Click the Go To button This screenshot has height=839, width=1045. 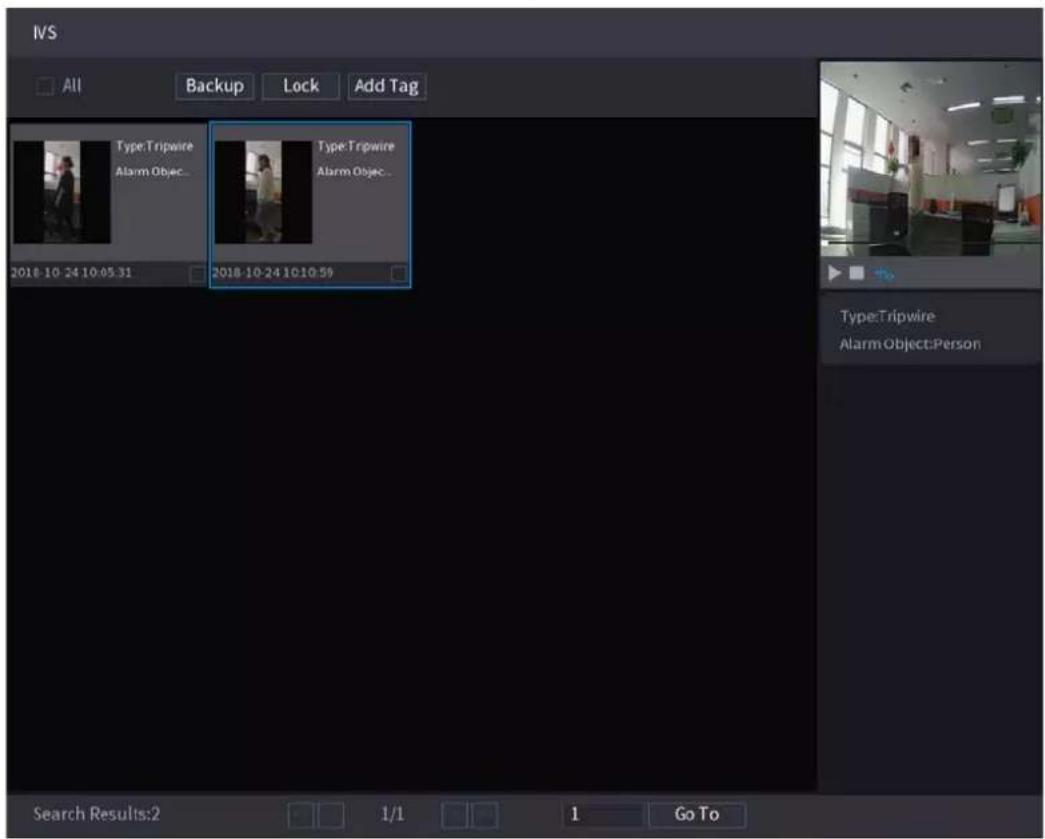[697, 814]
